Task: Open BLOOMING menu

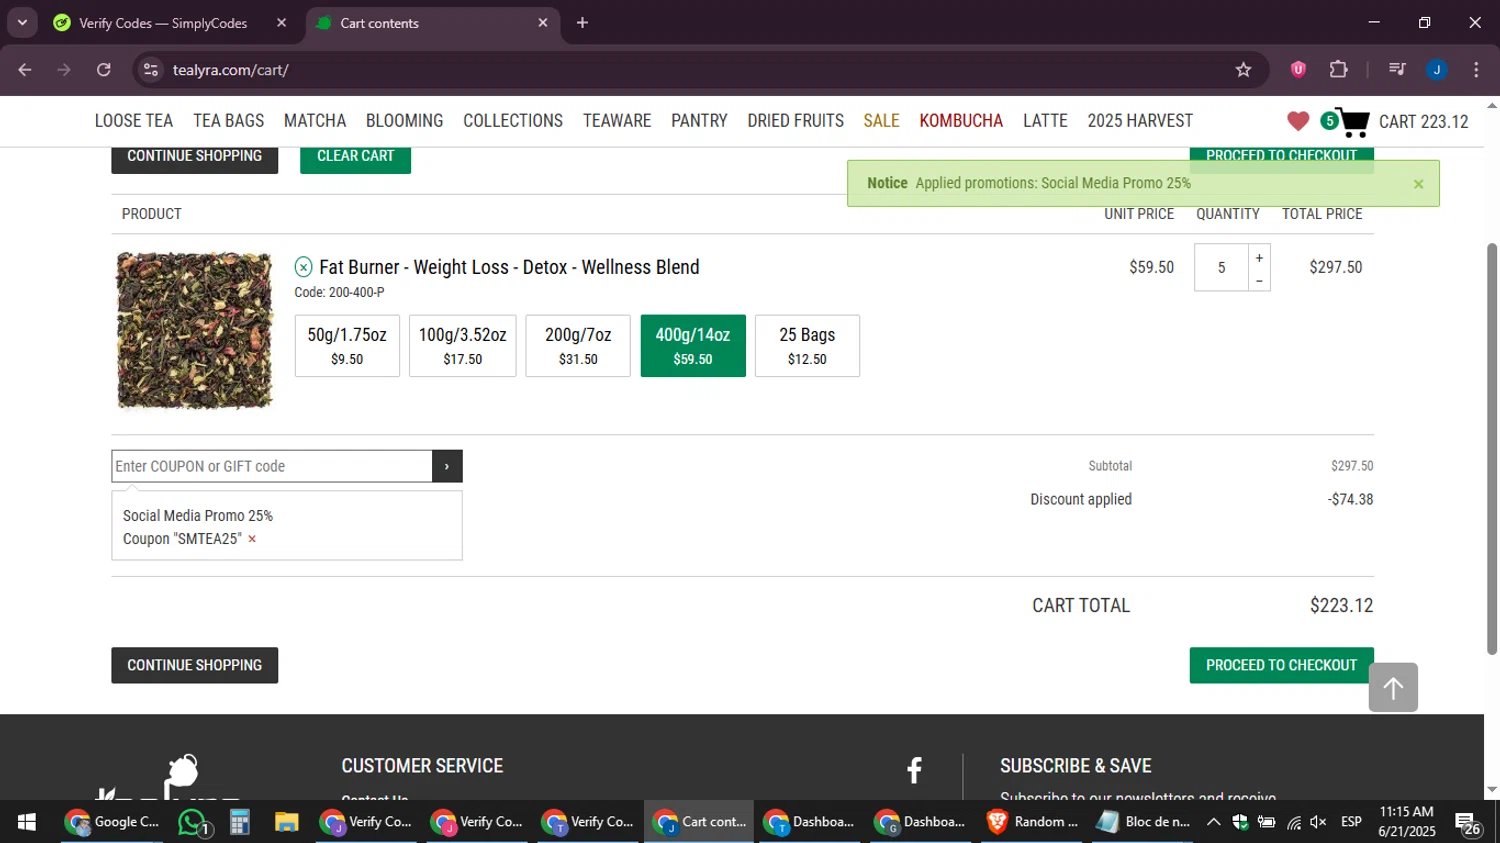Action: tap(404, 121)
